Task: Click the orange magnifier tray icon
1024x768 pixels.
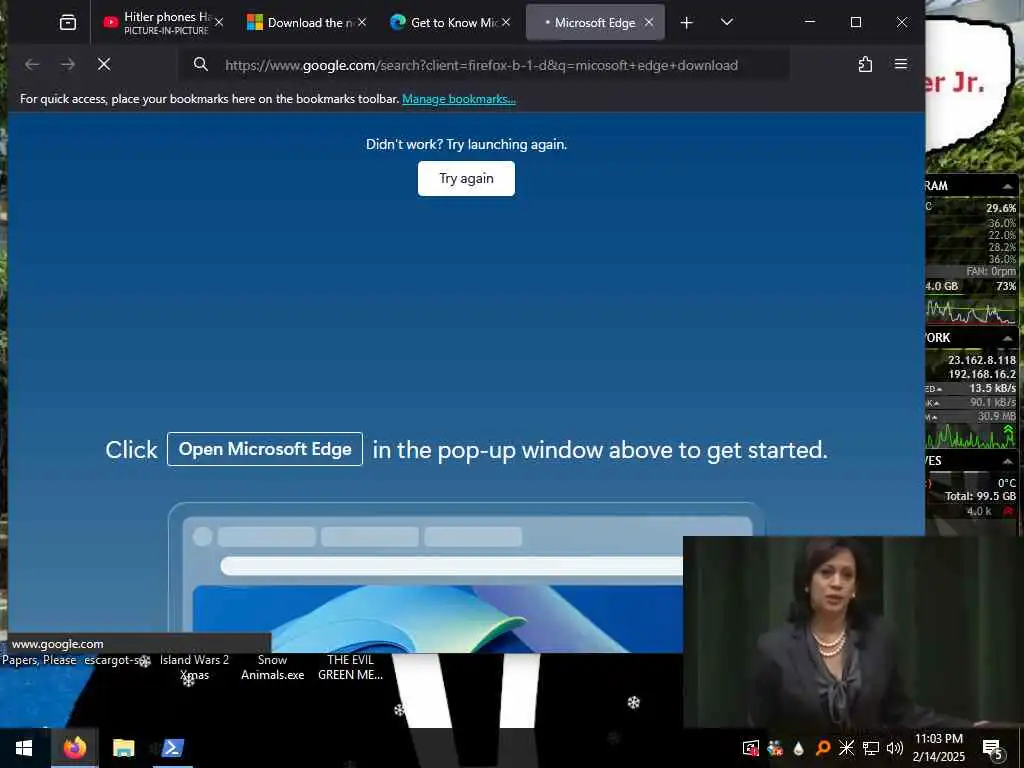Action: click(x=823, y=748)
